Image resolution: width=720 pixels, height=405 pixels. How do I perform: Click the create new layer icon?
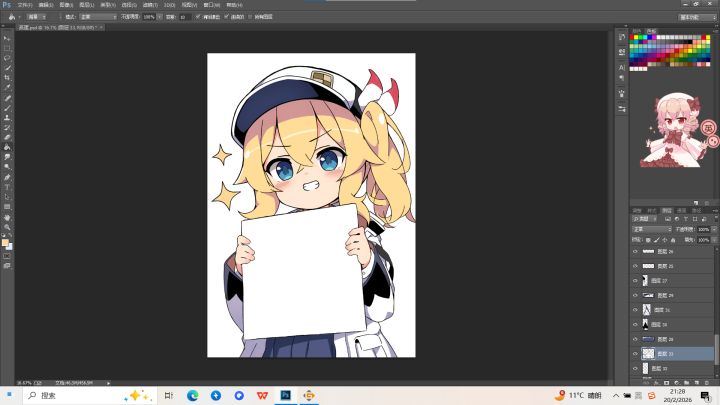(x=697, y=382)
